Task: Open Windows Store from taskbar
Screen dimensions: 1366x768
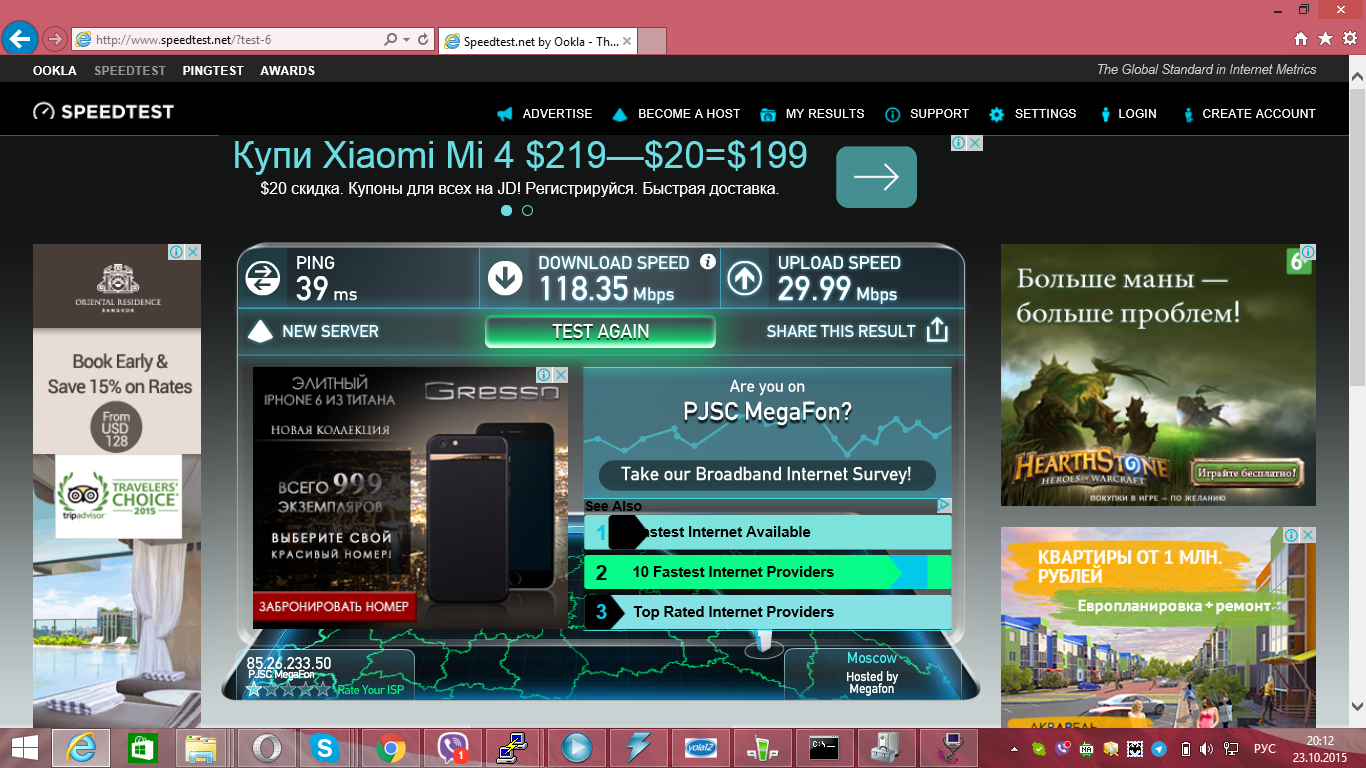Action: [143, 748]
